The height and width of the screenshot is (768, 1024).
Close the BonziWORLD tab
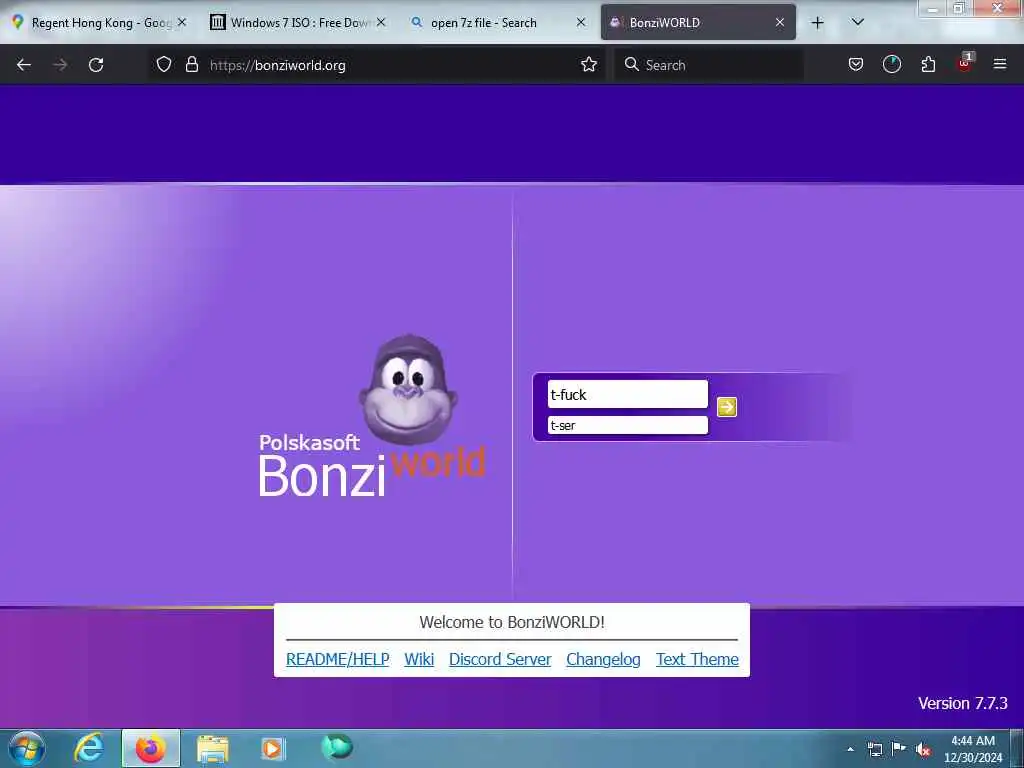click(x=780, y=22)
